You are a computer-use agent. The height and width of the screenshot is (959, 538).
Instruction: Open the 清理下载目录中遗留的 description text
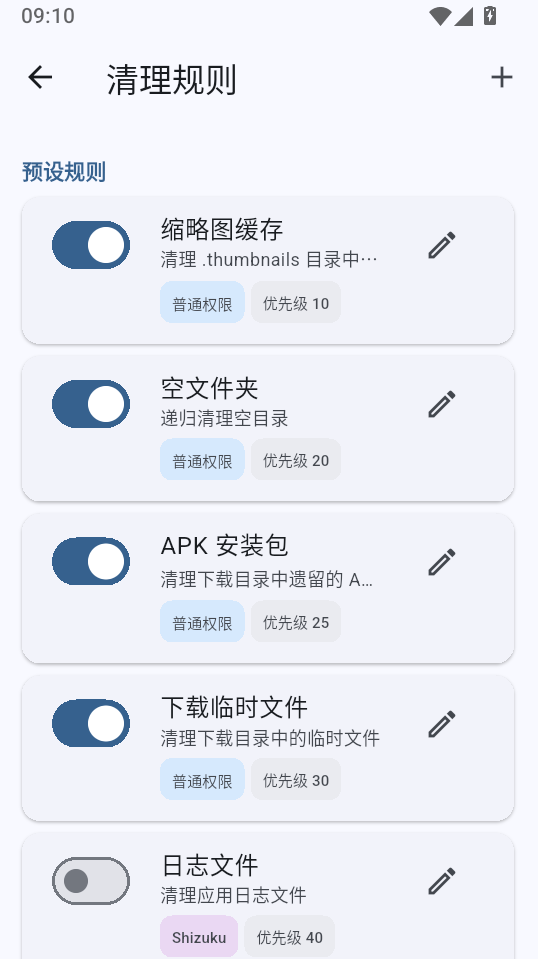pyautogui.click(x=267, y=579)
